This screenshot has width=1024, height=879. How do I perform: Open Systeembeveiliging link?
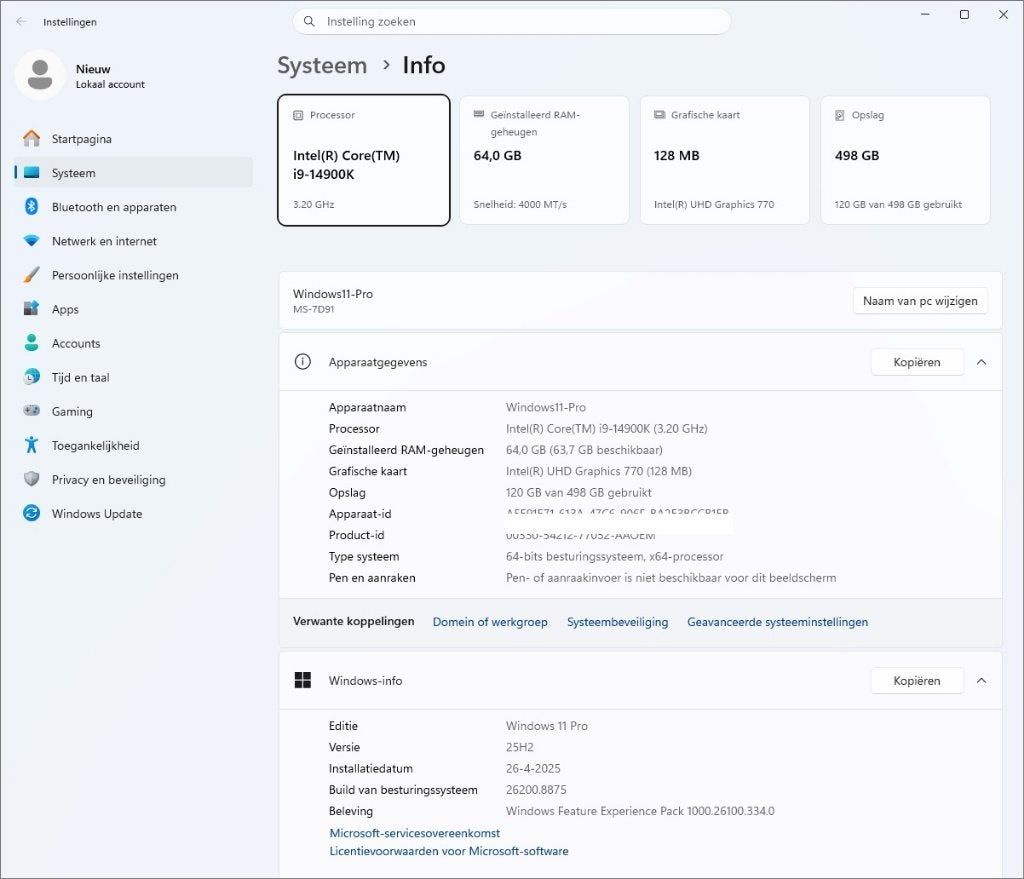pos(617,622)
